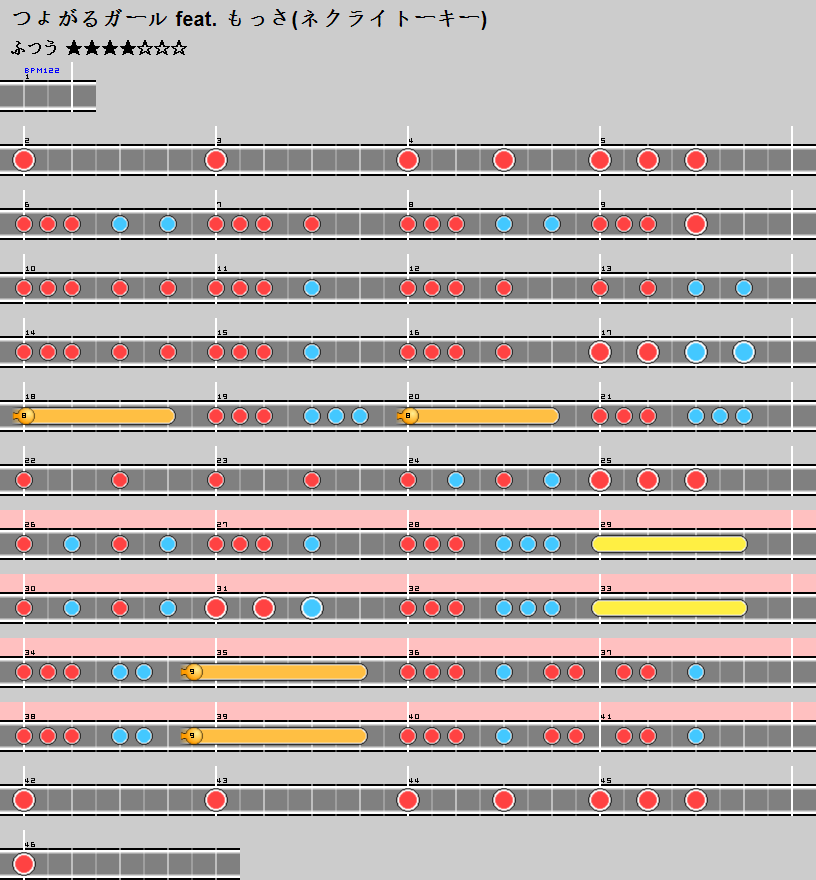Screen dimensions: 816x880
Task: Select the big red note at measure 43
Action: 216,800
